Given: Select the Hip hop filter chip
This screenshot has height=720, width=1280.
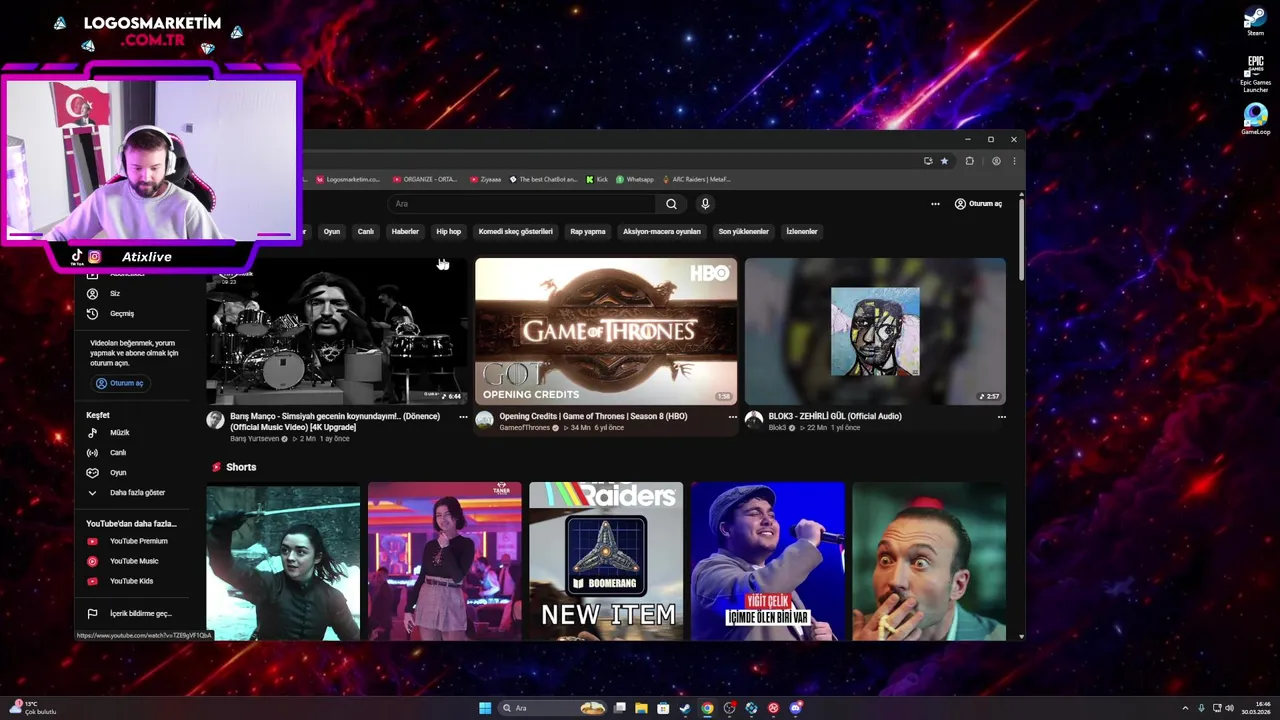Looking at the screenshot, I should pos(449,231).
